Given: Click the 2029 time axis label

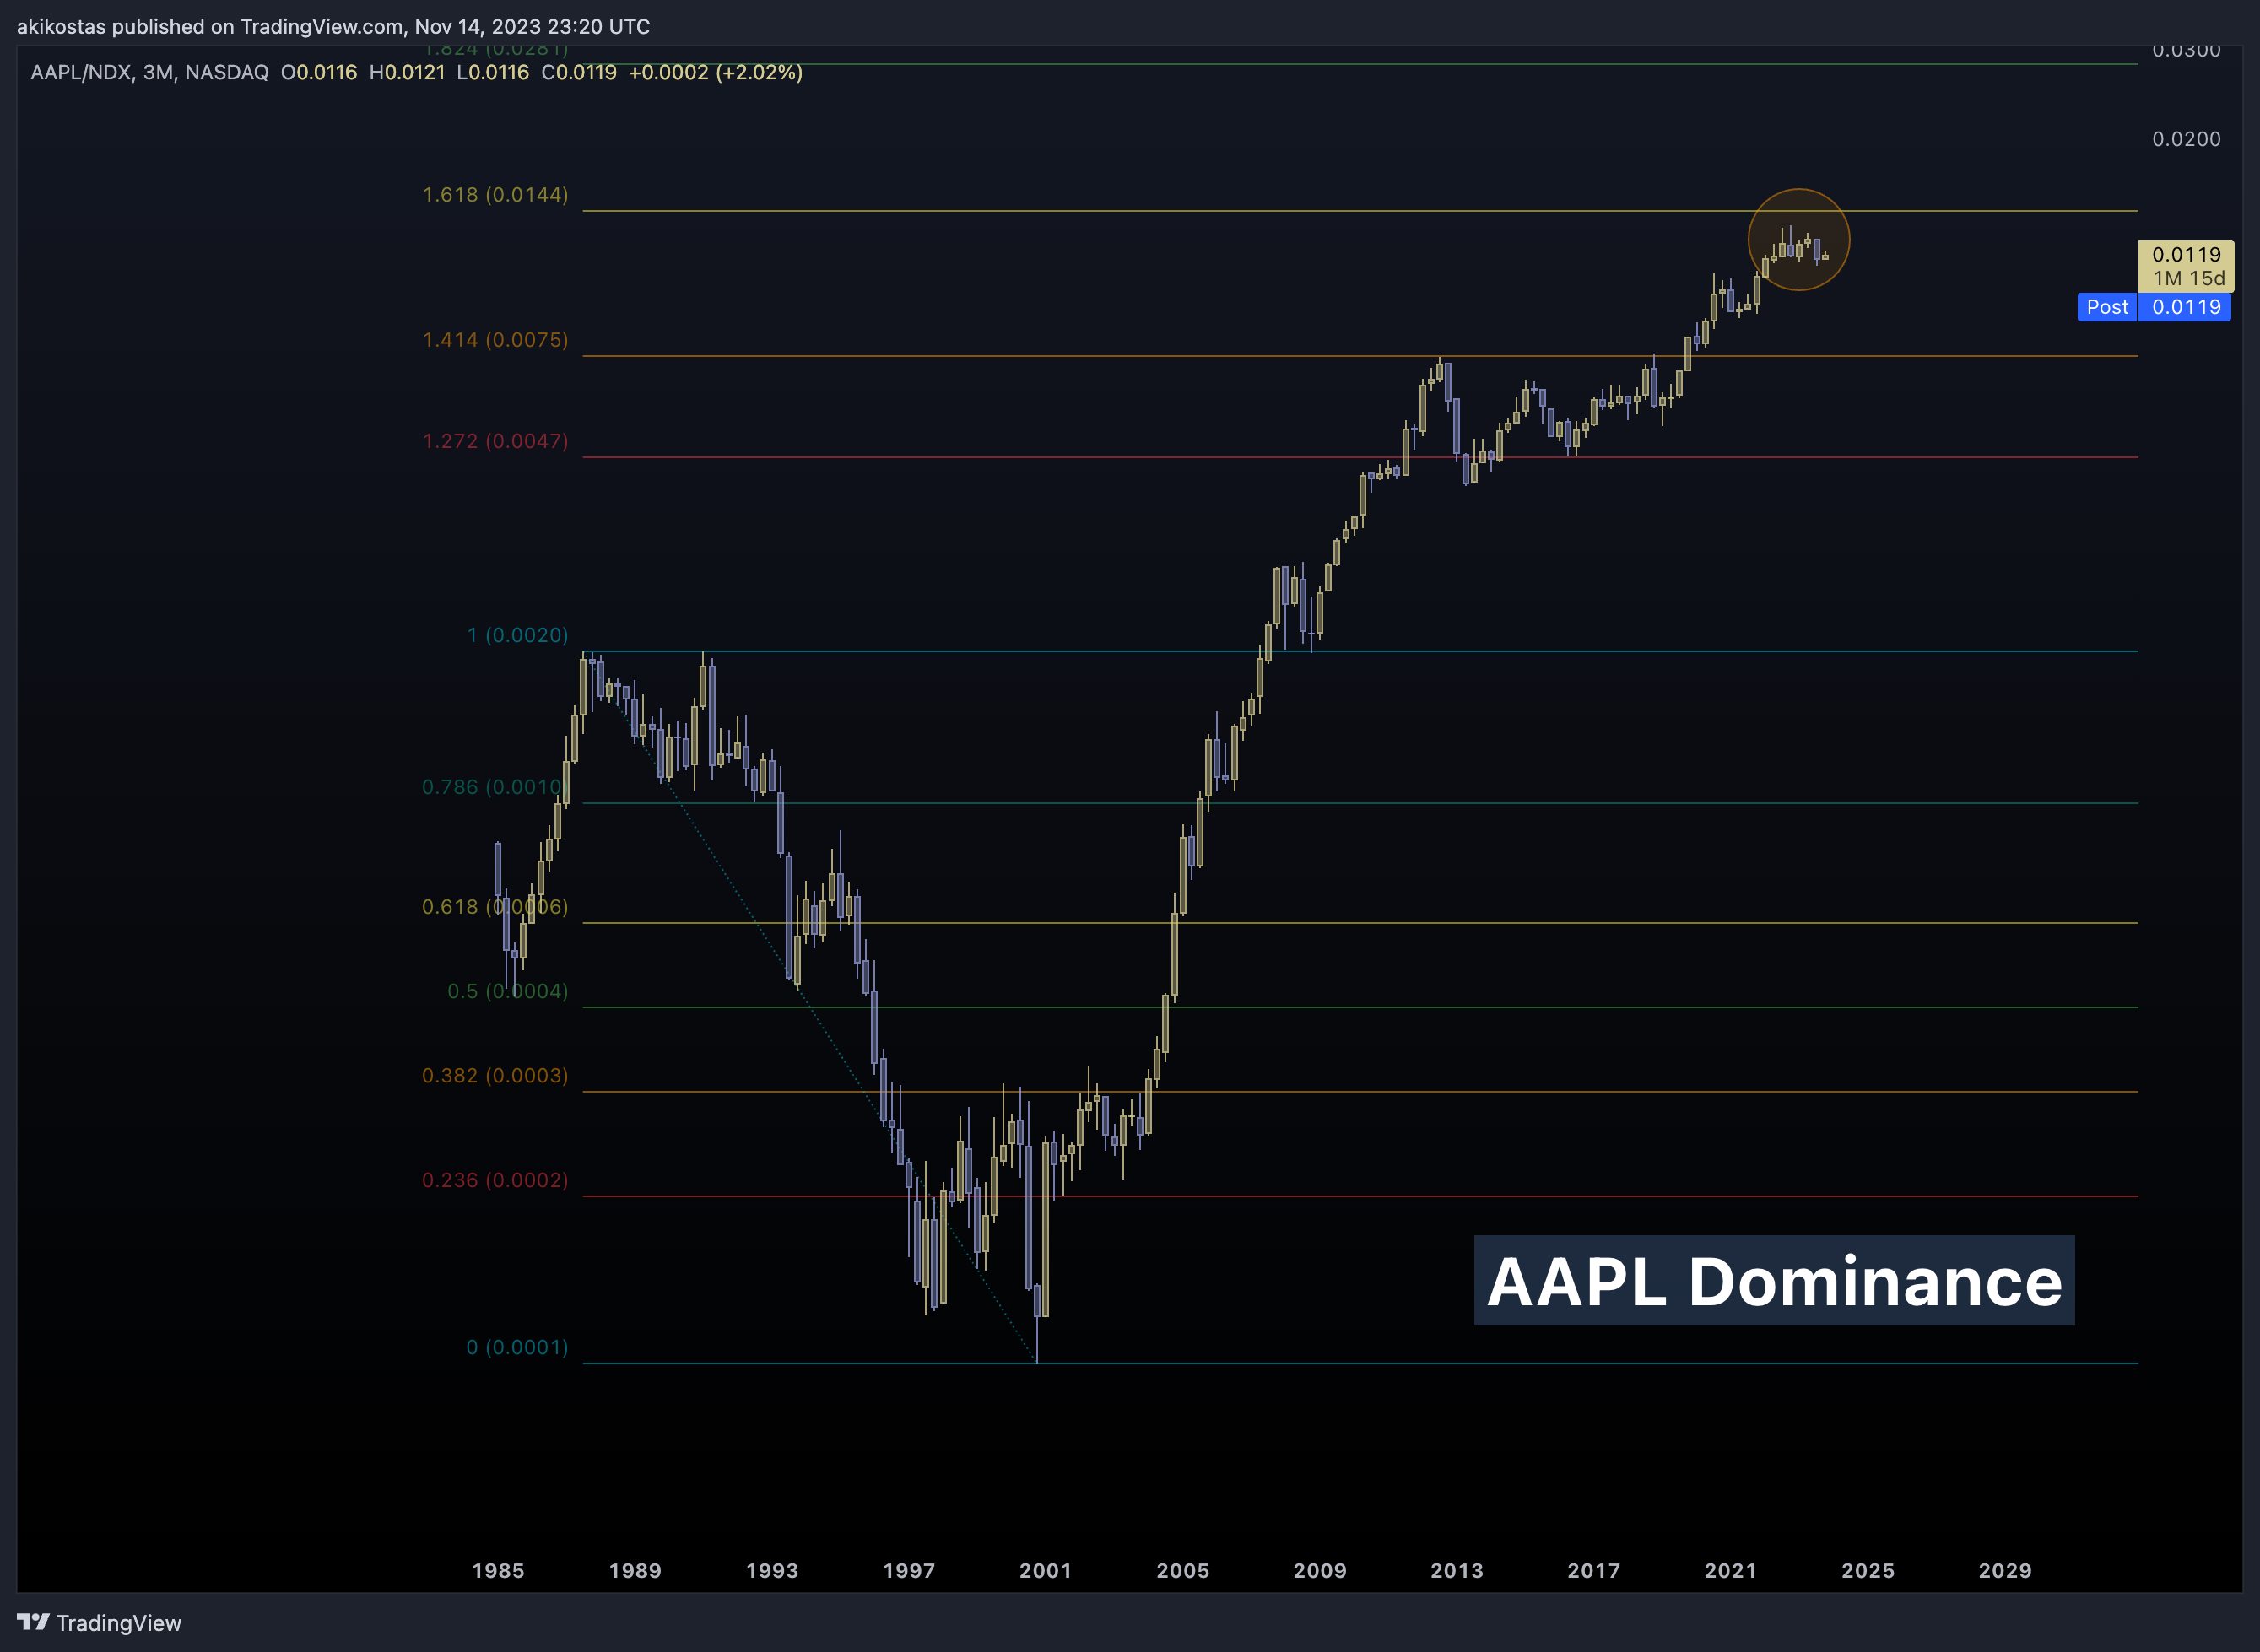Looking at the screenshot, I should [x=2005, y=1571].
